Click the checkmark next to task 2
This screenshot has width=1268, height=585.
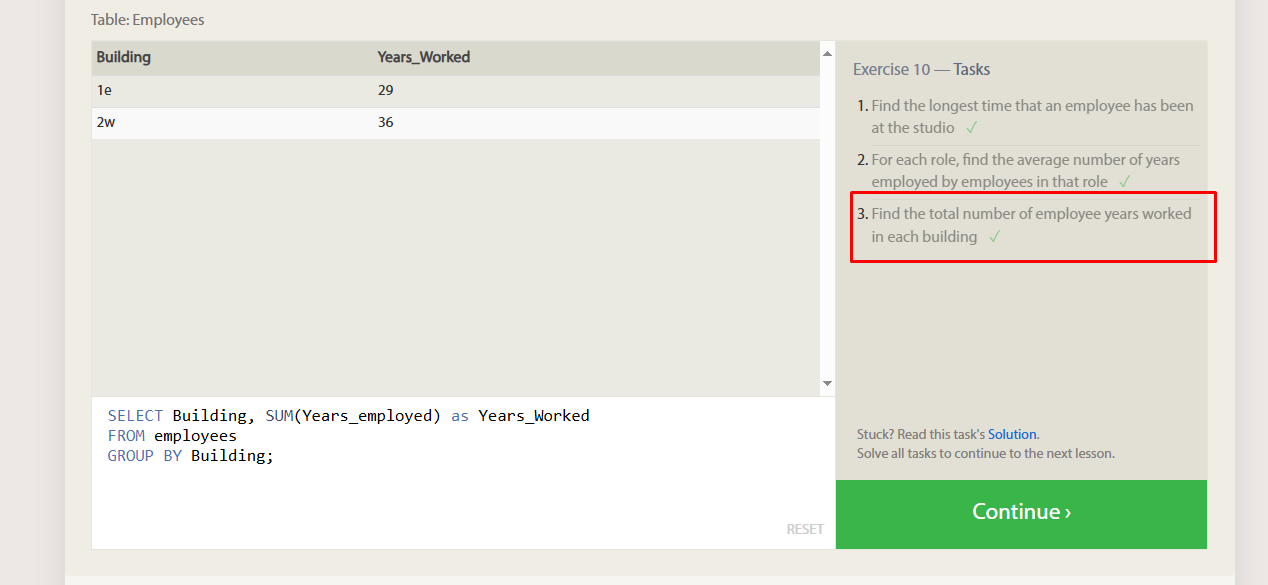[1124, 182]
